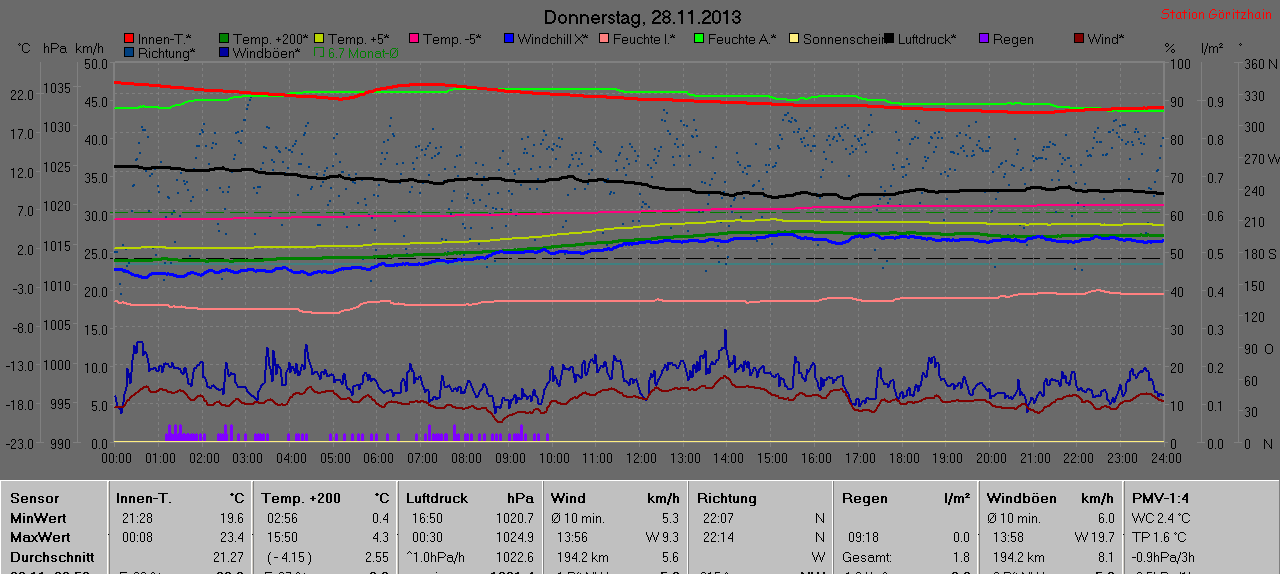Click the navy Windböen legend swatch
This screenshot has height=574, width=1280.
pos(225,52)
